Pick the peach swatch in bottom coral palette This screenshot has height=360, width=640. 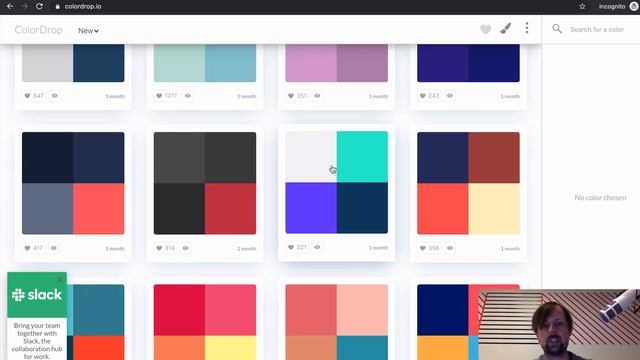(x=362, y=310)
